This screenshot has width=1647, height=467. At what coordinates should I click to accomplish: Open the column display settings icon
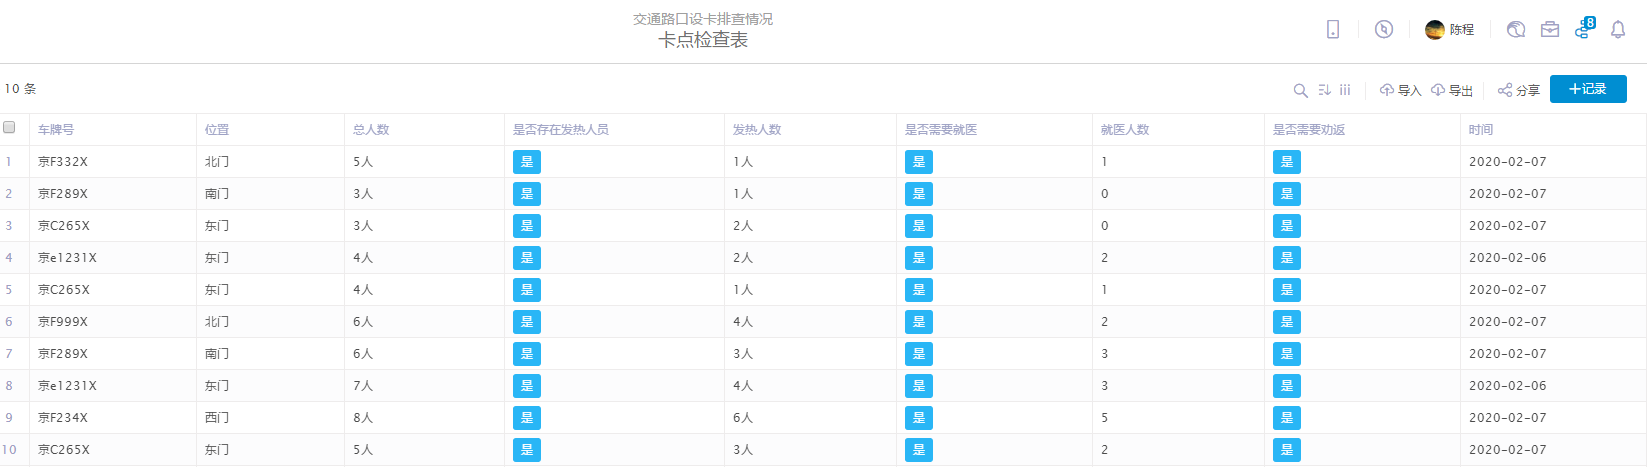[x=1346, y=90]
